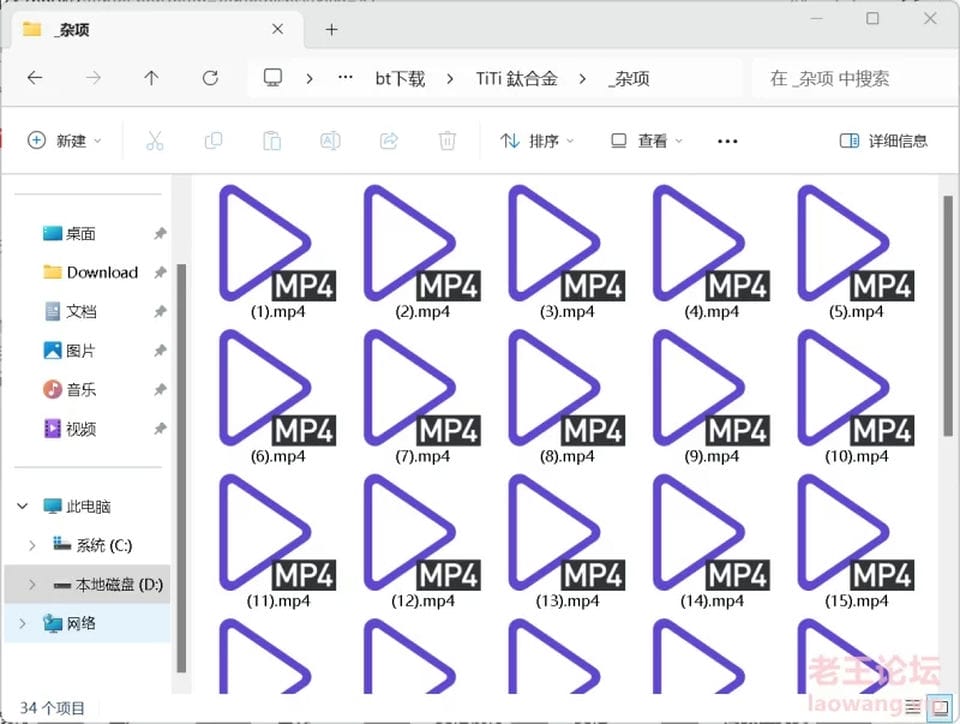Select file (14).mp4

point(711,540)
